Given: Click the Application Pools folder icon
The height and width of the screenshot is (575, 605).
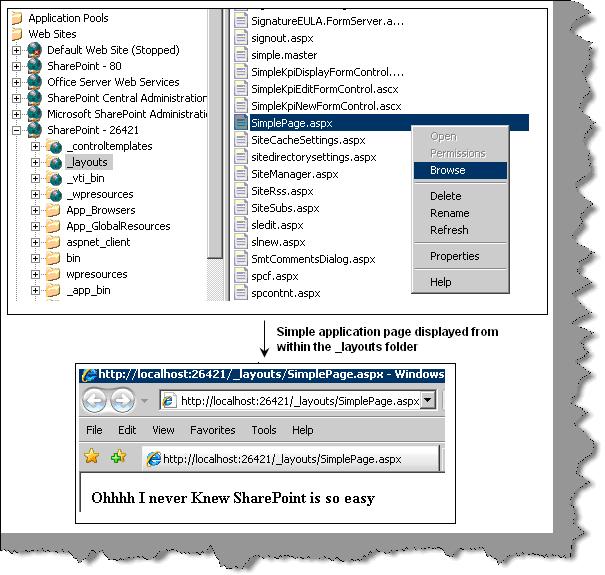Looking at the screenshot, I should tap(17, 18).
